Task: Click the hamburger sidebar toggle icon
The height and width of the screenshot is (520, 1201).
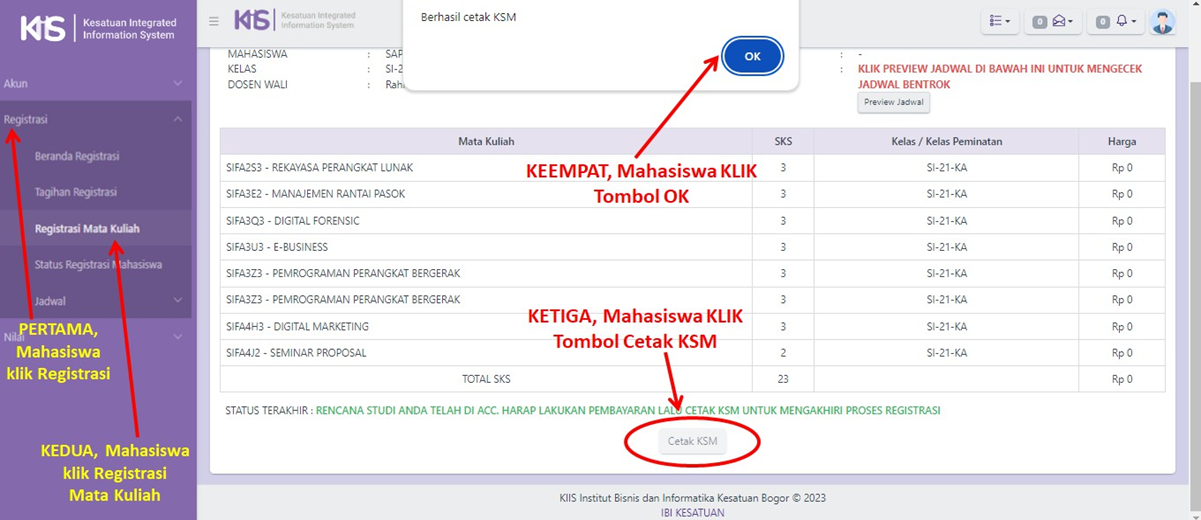Action: (x=214, y=22)
